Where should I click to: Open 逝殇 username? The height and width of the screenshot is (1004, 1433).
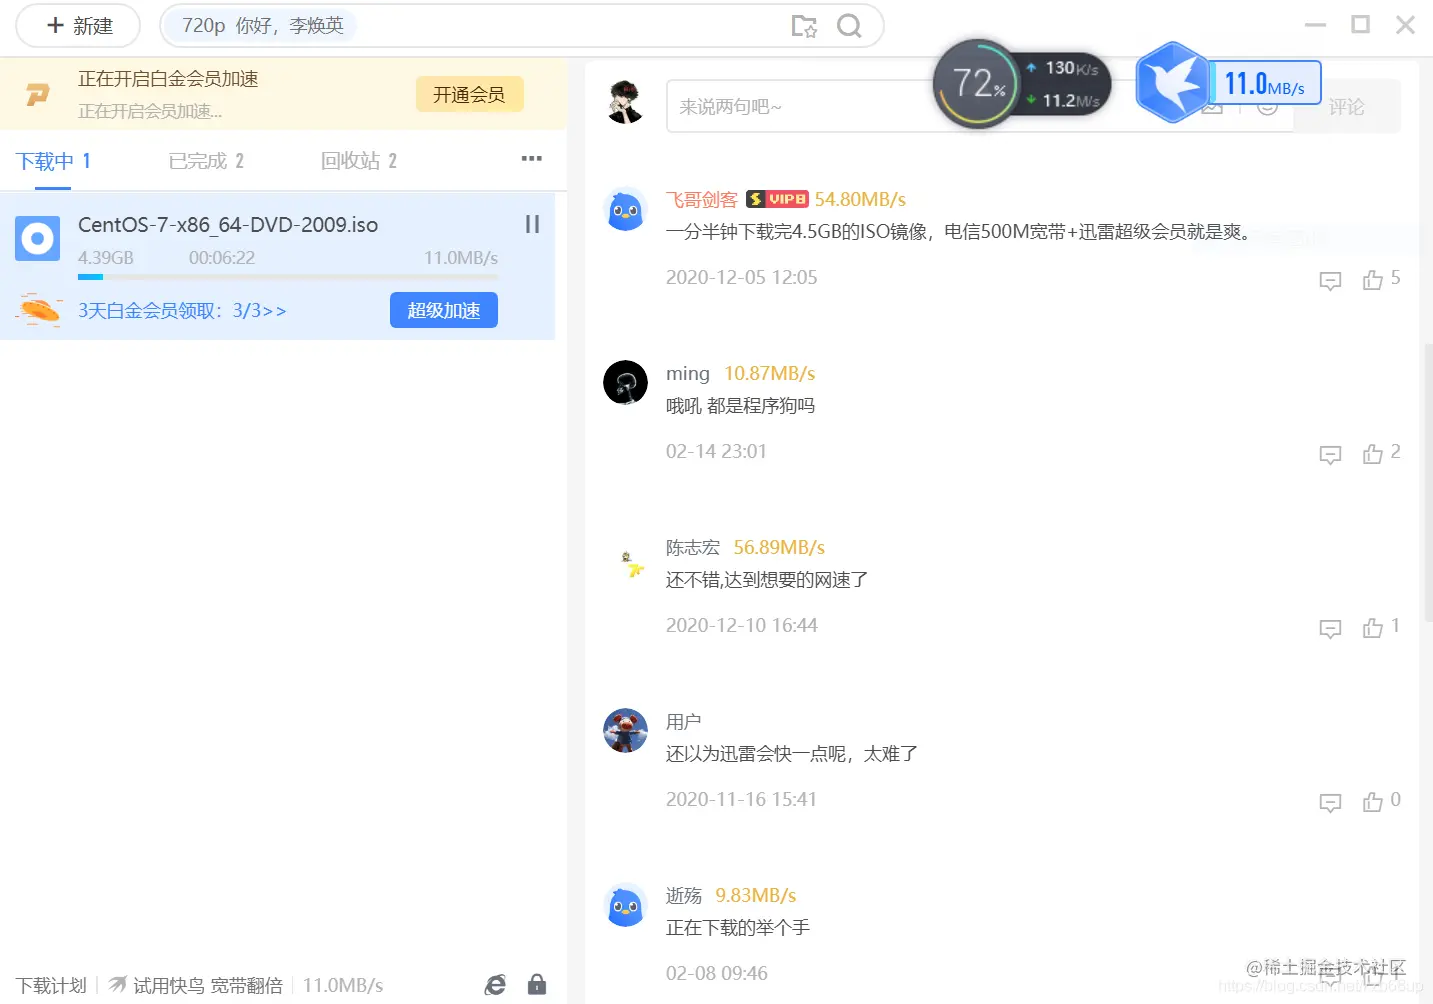[x=684, y=896]
